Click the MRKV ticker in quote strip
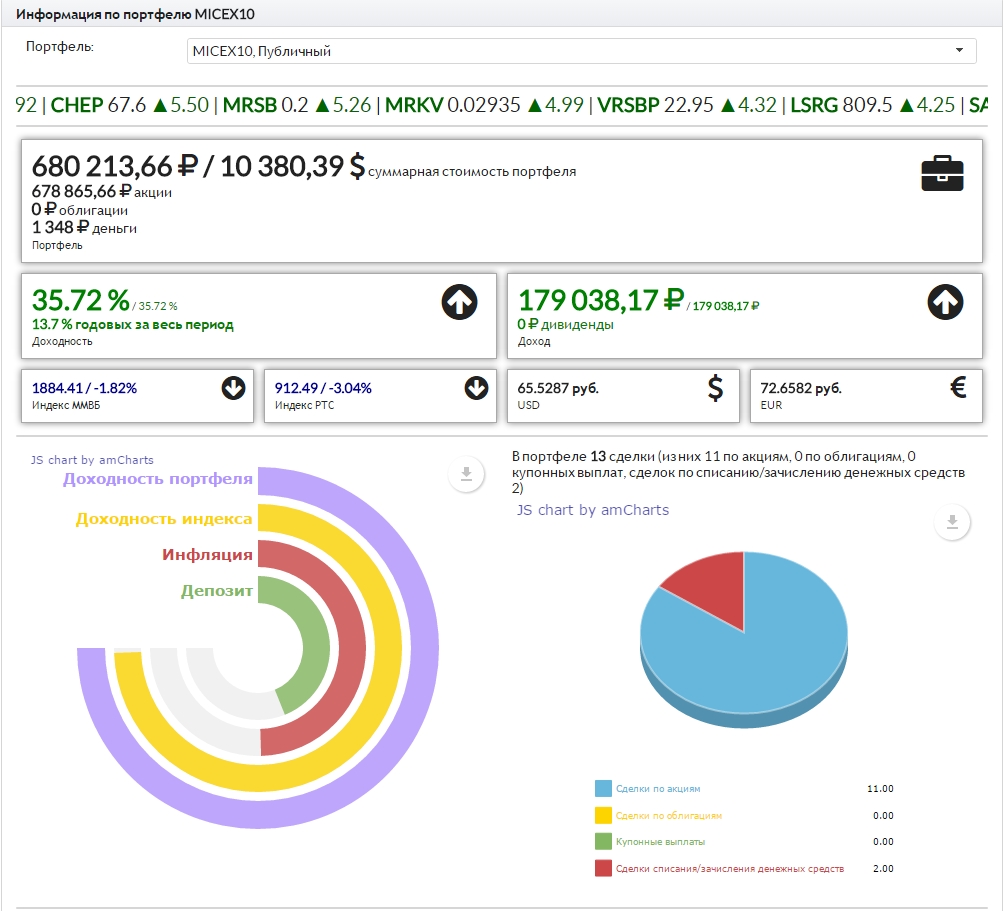 pyautogui.click(x=413, y=105)
